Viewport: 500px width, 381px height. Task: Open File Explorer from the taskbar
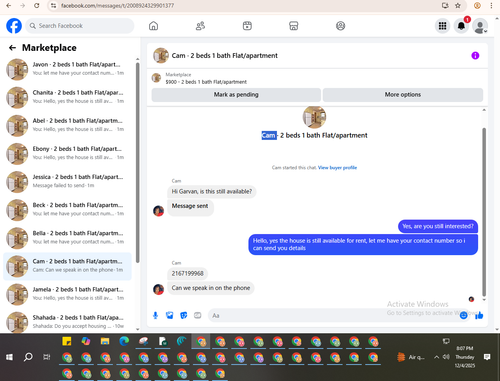(x=105, y=341)
